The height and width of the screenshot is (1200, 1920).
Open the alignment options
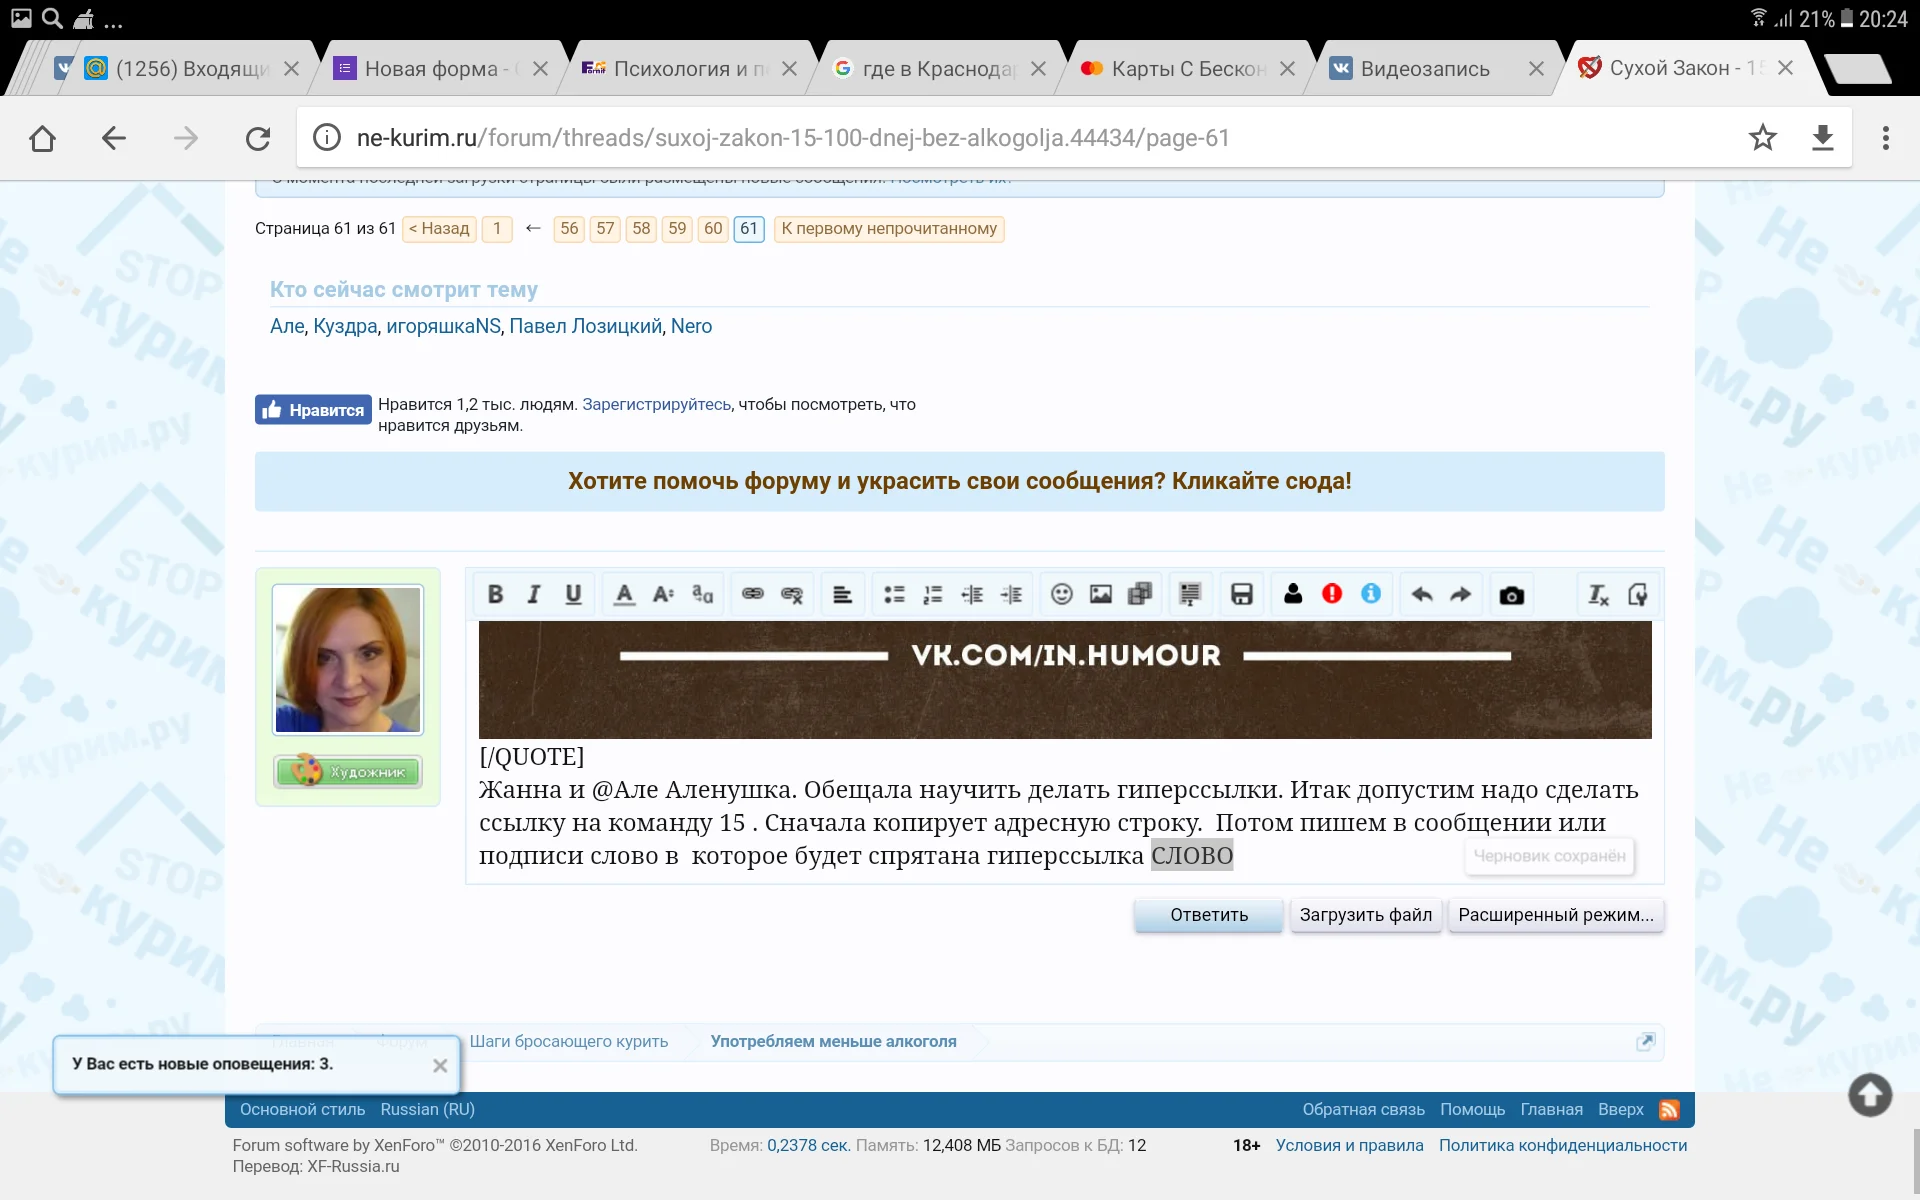(842, 593)
